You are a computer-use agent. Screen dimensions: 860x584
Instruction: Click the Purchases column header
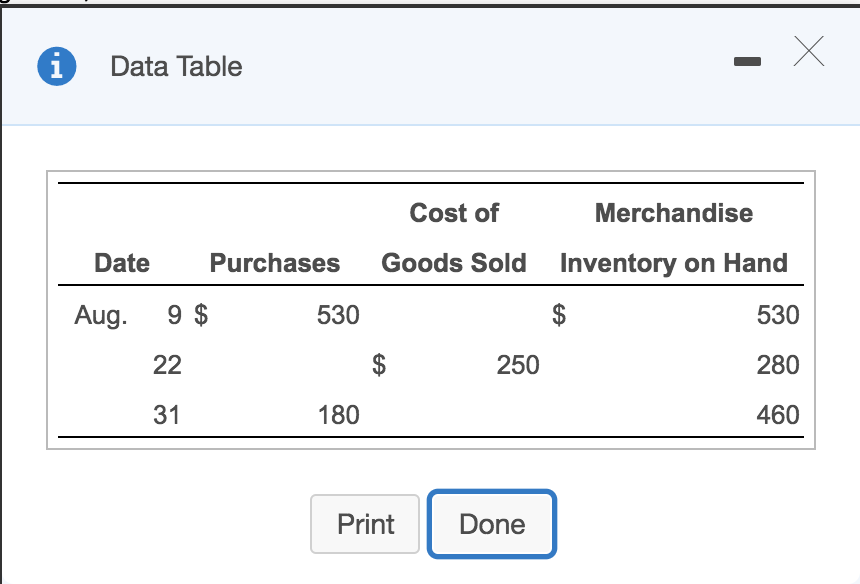coord(274,263)
